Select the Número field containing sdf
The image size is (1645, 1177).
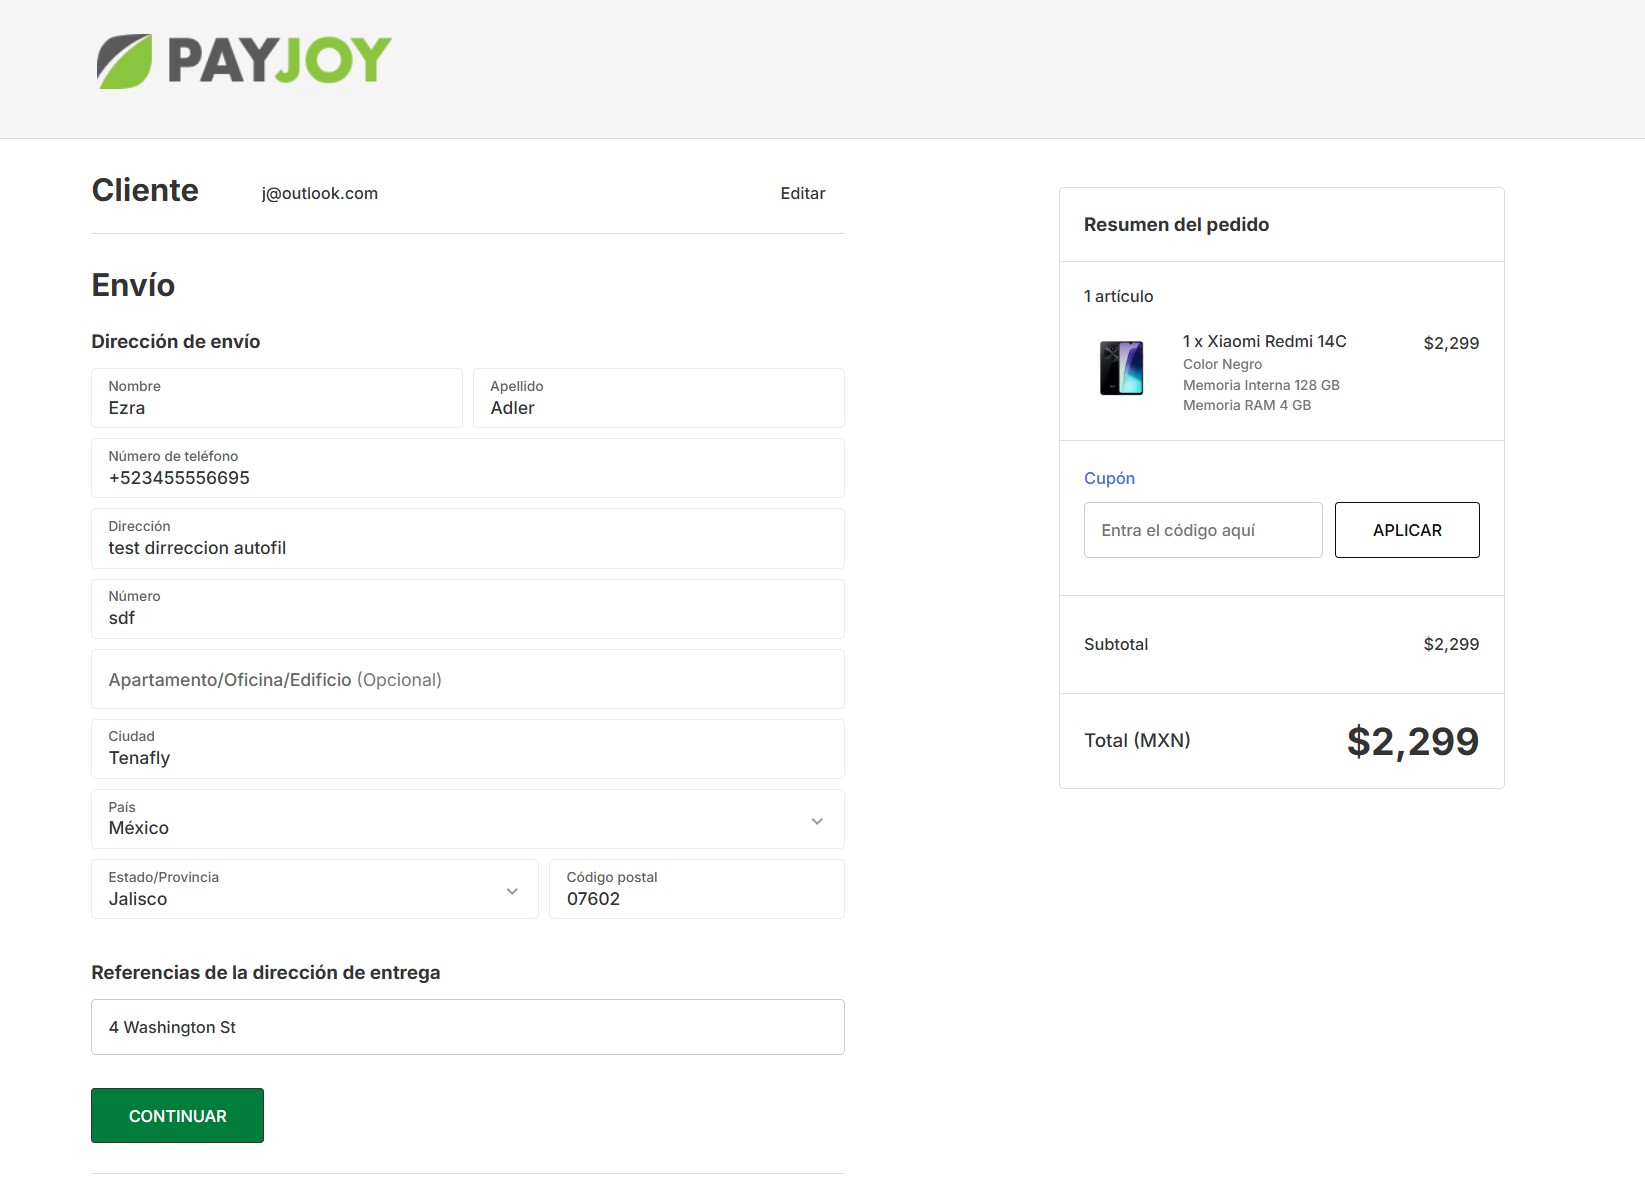(467, 608)
